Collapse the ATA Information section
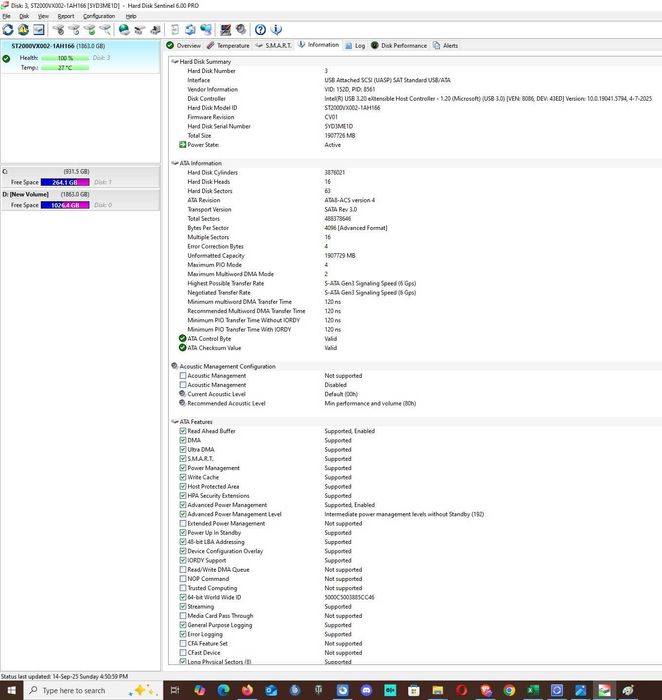Screen dimensions: 662x700 [x=175, y=163]
